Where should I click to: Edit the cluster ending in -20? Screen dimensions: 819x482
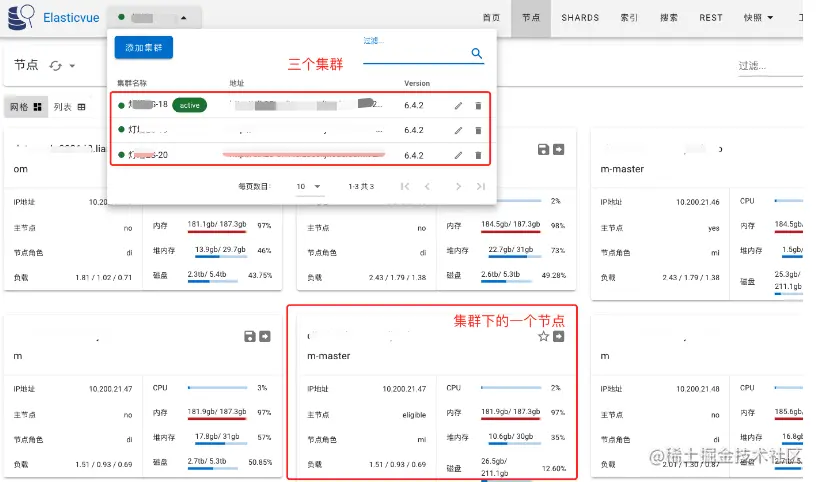pos(458,155)
